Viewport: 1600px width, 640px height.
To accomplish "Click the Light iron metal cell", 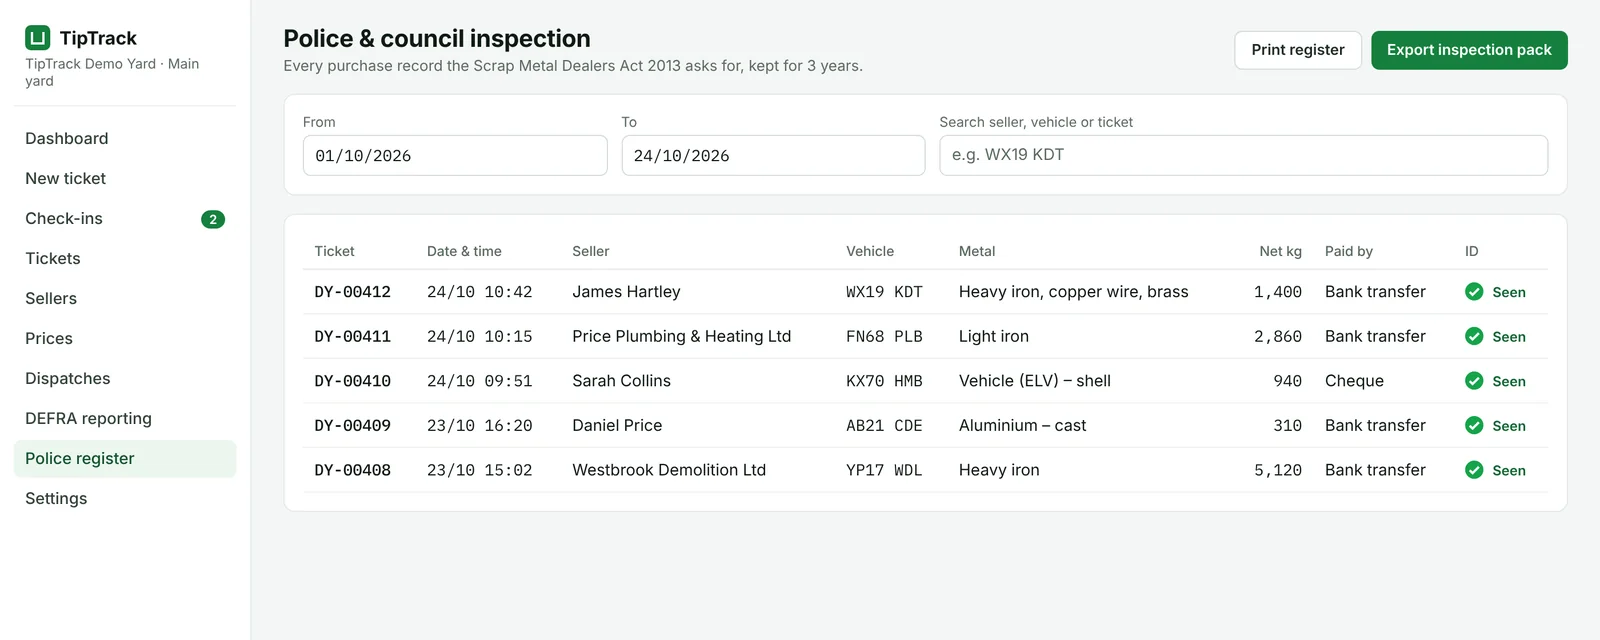I will pyautogui.click(x=994, y=337).
